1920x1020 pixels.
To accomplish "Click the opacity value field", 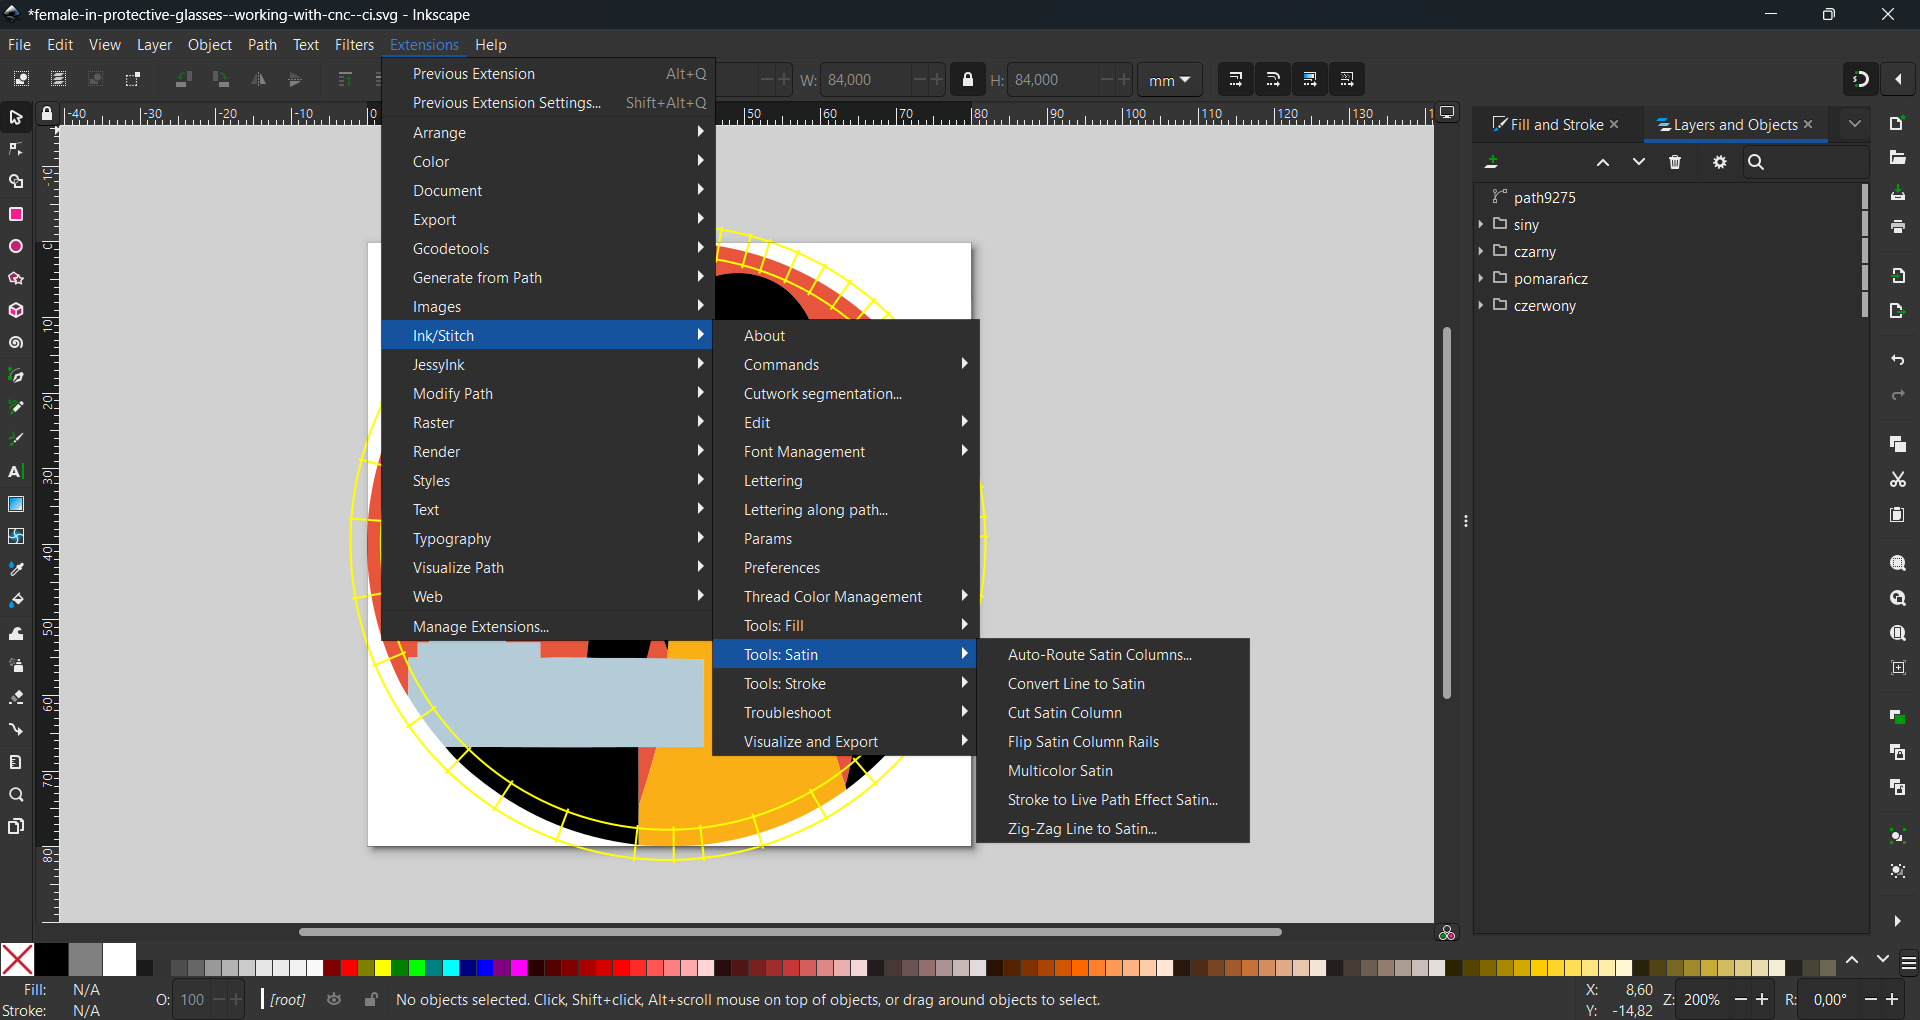I will [x=193, y=999].
